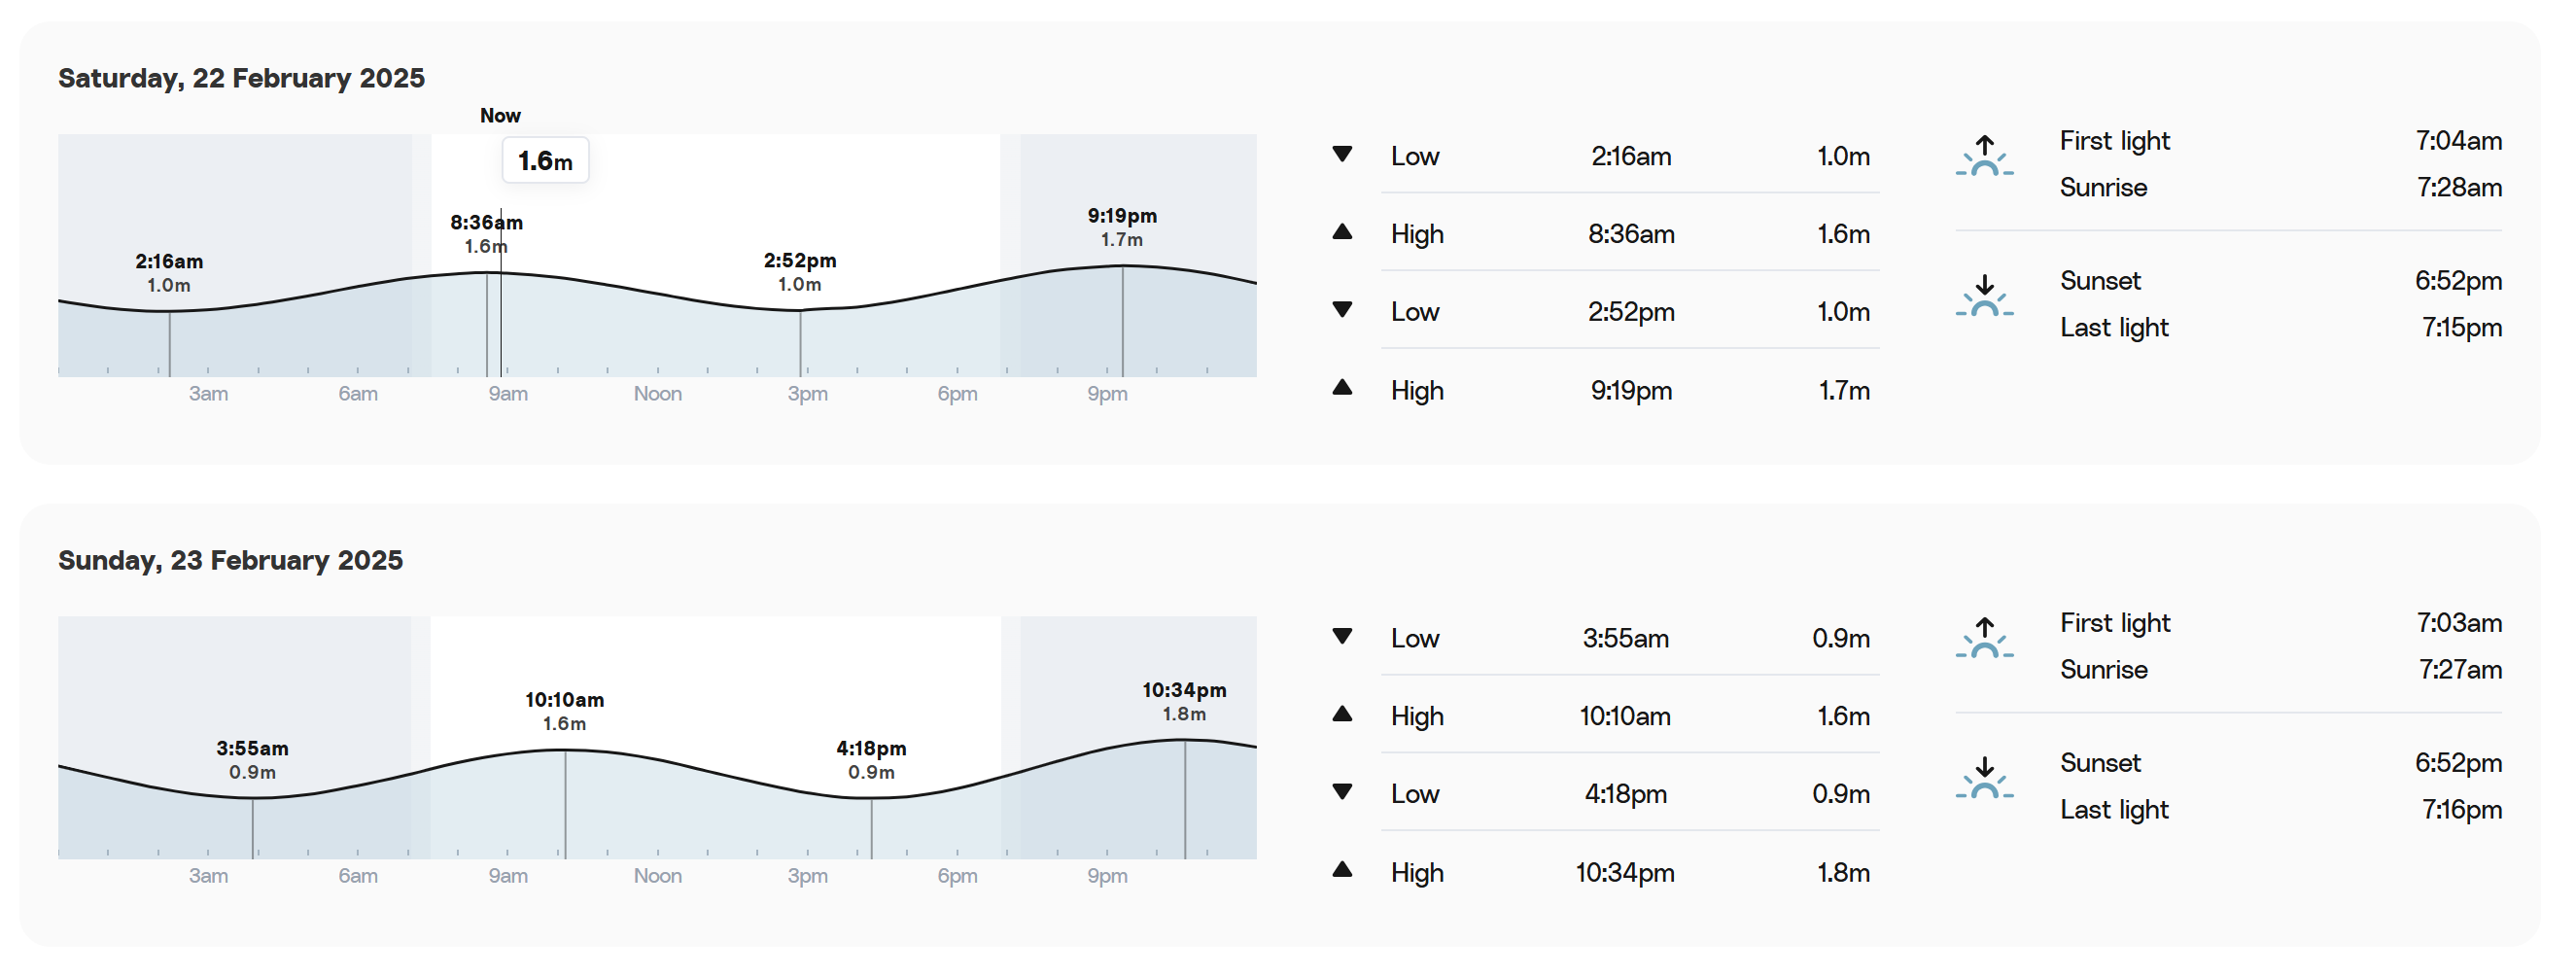Image resolution: width=2576 pixels, height=977 pixels.
Task: Click down arrow next to Sunday 3:55am Low
Action: 1342,636
